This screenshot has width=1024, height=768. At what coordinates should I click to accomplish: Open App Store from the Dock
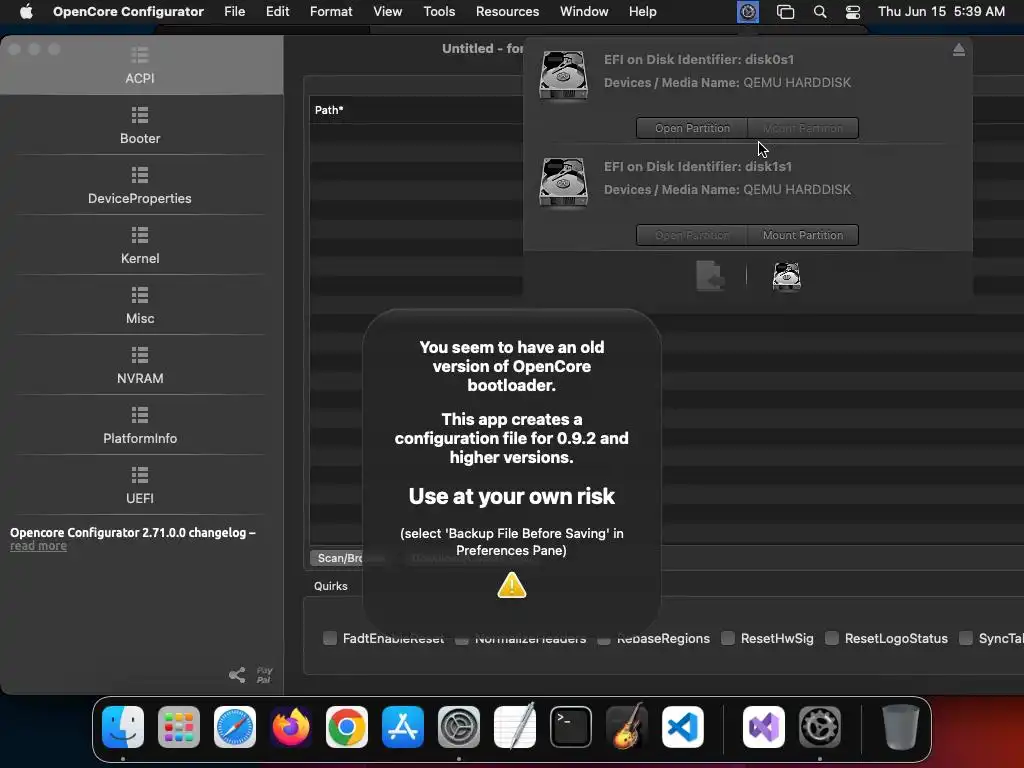[x=403, y=727]
